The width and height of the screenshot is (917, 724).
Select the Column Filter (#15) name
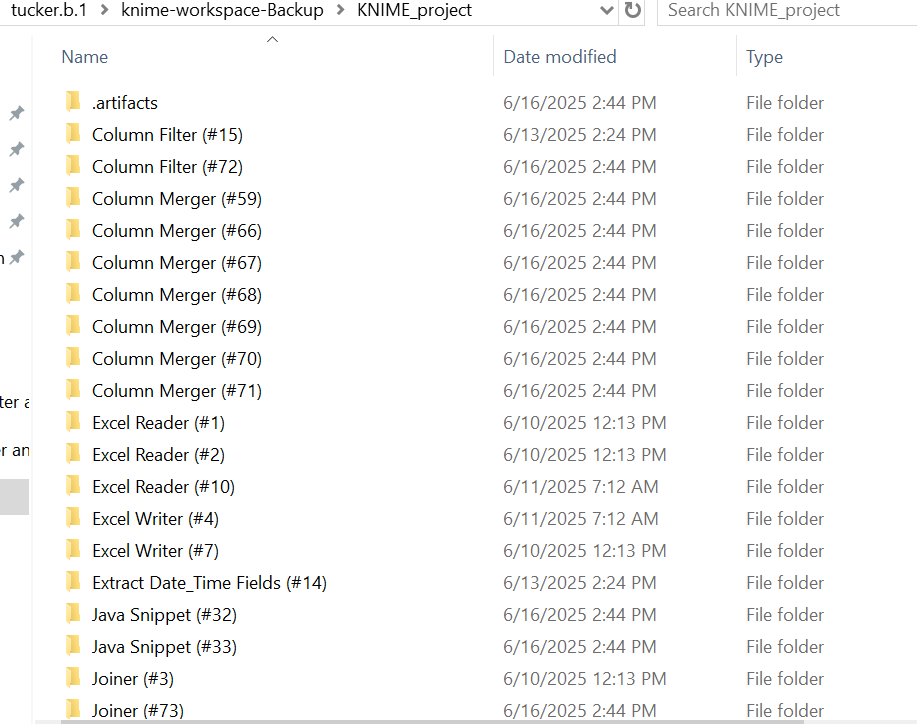pyautogui.click(x=167, y=135)
